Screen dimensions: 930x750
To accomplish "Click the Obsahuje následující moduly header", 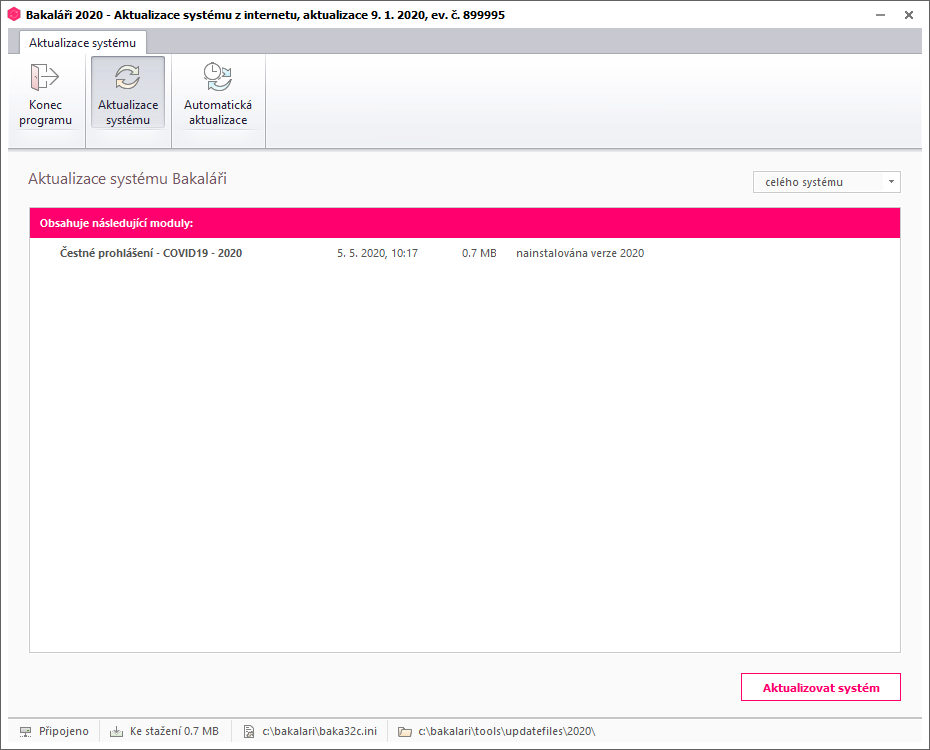I will [x=464, y=223].
